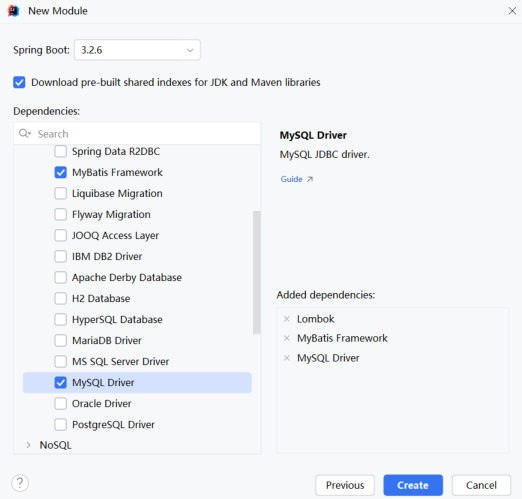Click the 'MySQL JDBC driver.' description text

click(324, 154)
